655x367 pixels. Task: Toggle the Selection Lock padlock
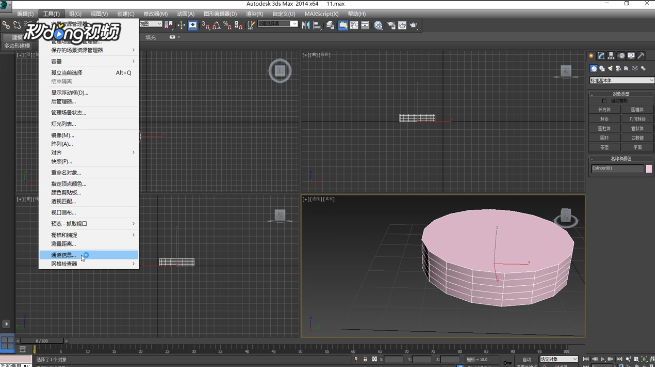(x=365, y=359)
